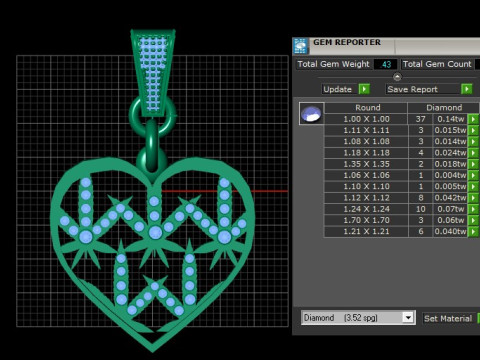Click the green arrow for the 1.06 X 1.06 row

pos(473,175)
